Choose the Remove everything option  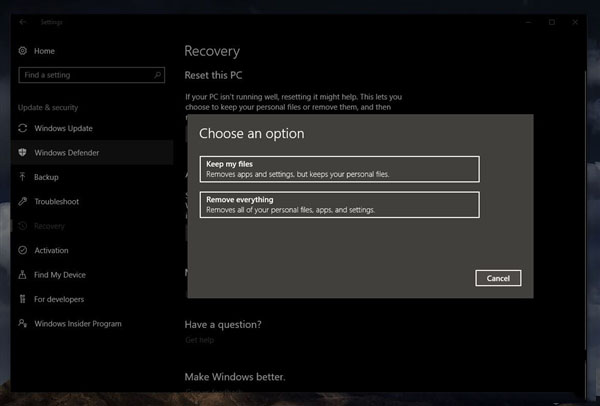pyautogui.click(x=339, y=204)
